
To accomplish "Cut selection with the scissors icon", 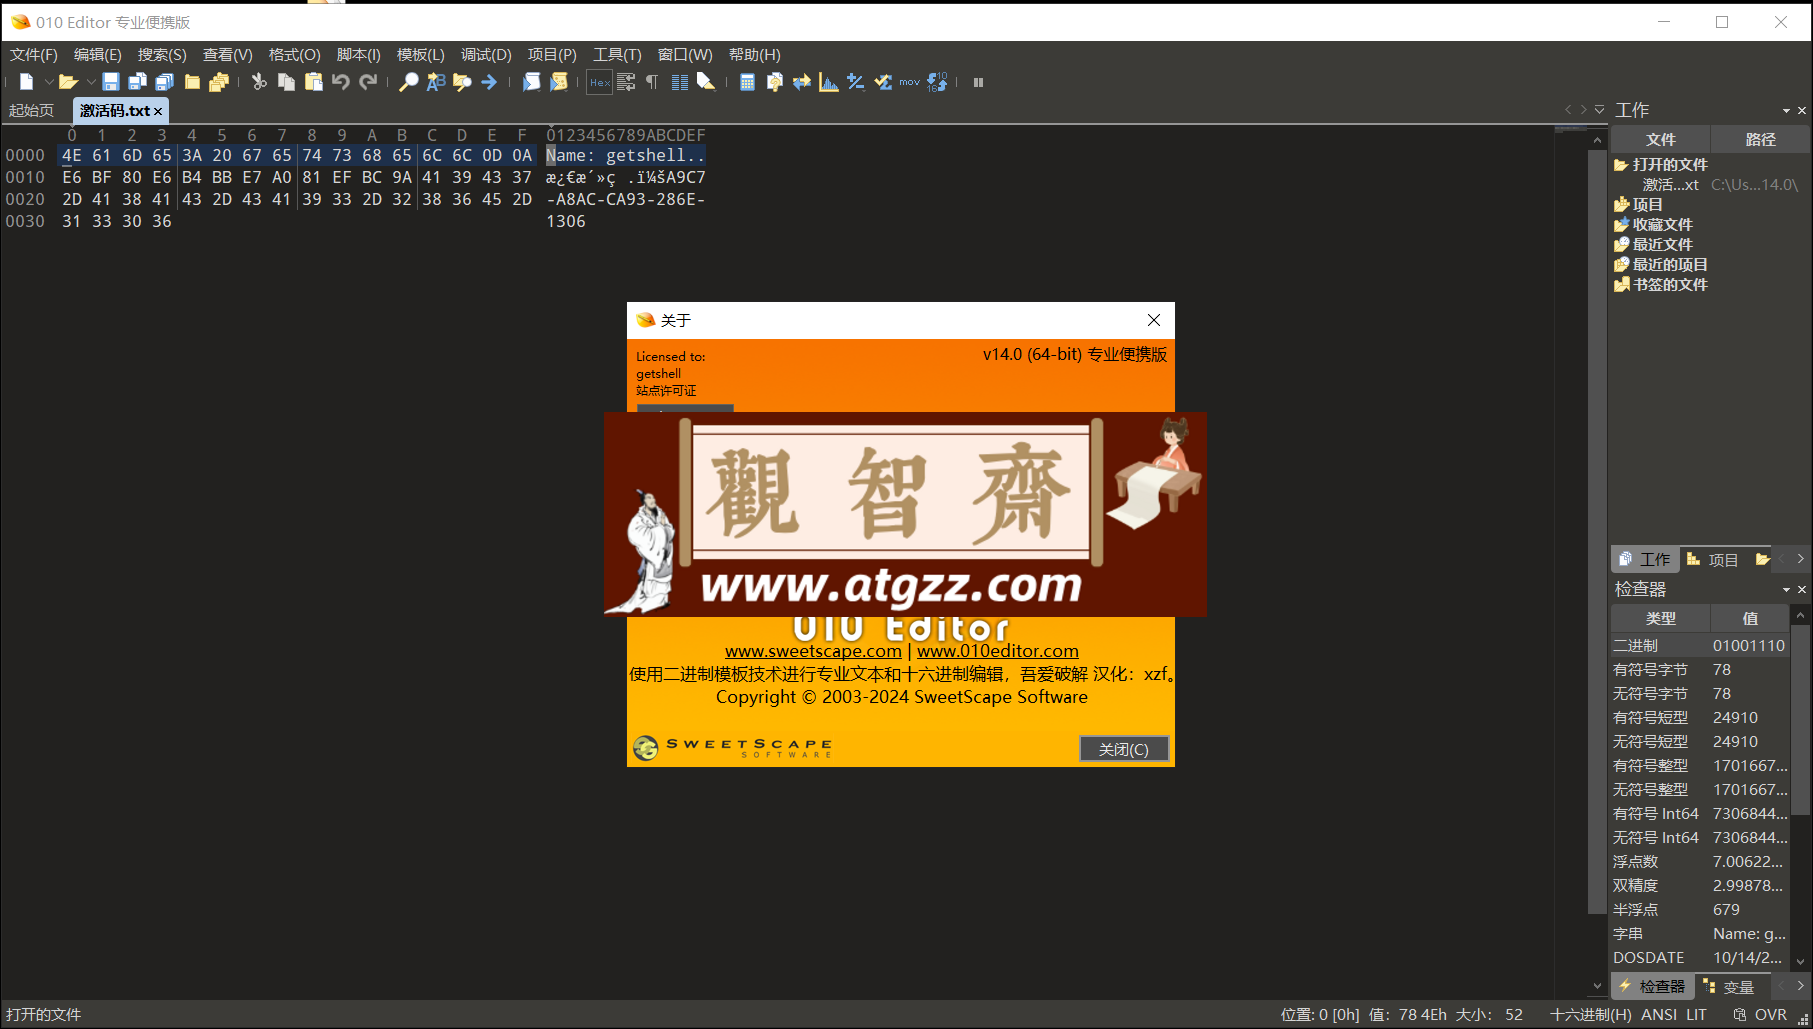I will [259, 82].
